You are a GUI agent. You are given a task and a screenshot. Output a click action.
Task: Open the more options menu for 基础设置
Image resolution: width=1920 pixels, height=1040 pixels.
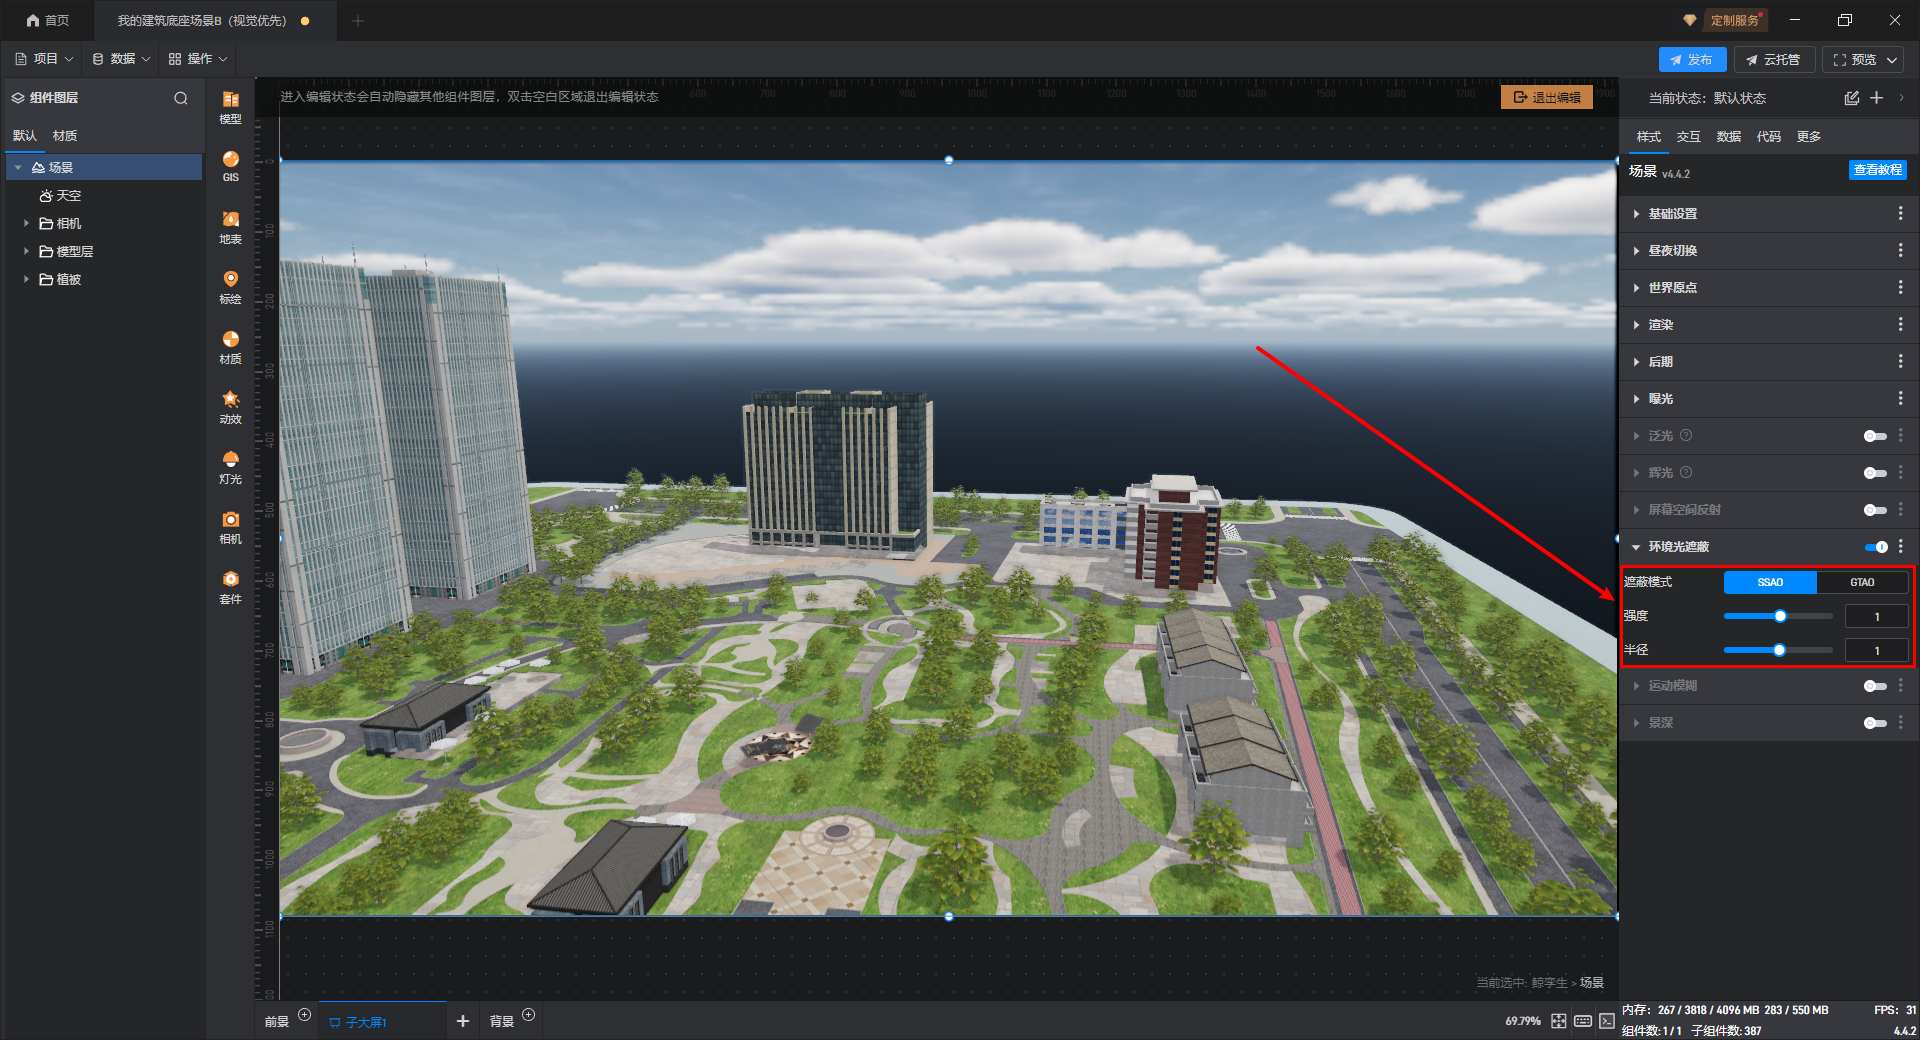pos(1900,214)
